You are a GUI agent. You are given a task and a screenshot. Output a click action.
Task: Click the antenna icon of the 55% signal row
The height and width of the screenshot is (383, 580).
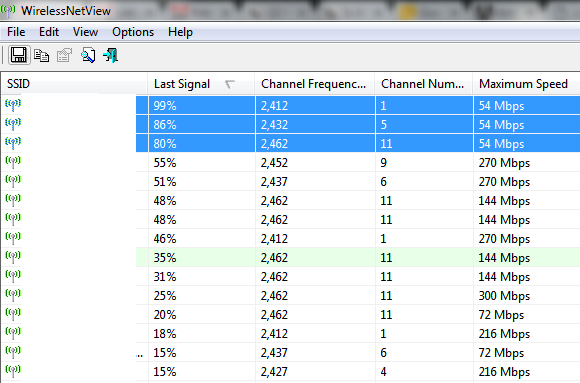pyautogui.click(x=13, y=162)
